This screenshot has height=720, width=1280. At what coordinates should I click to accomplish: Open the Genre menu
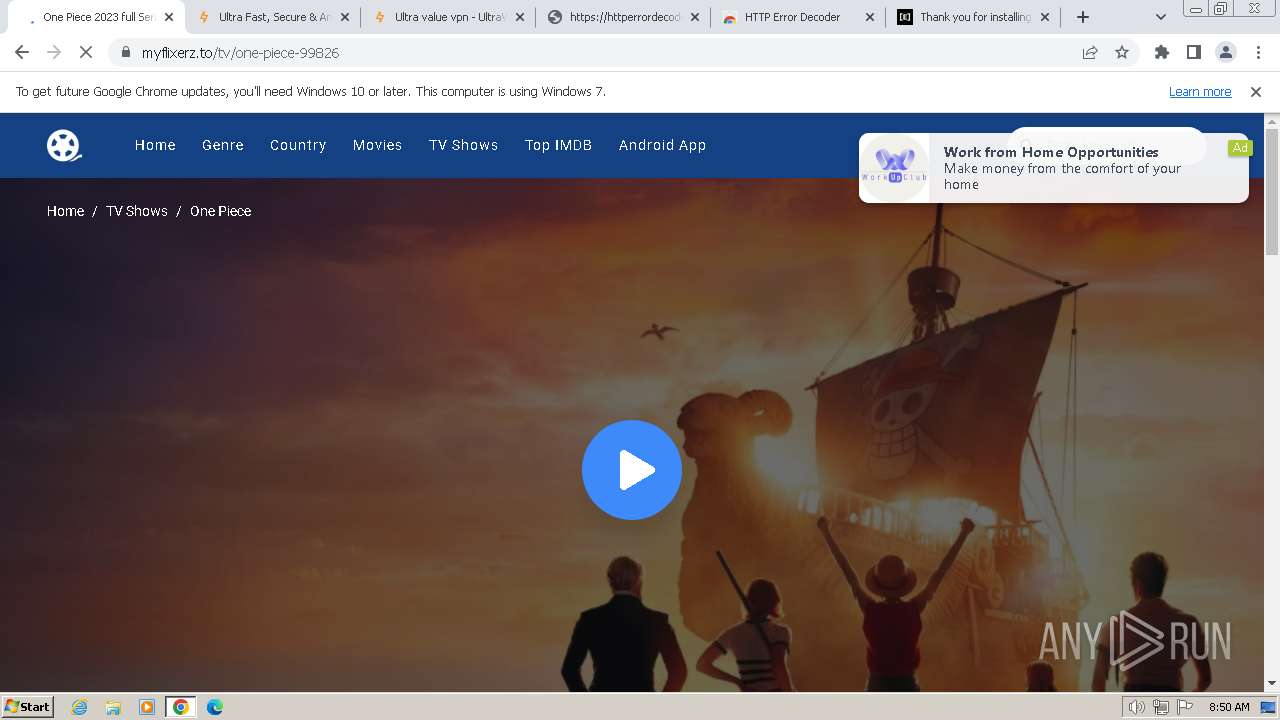coord(223,145)
